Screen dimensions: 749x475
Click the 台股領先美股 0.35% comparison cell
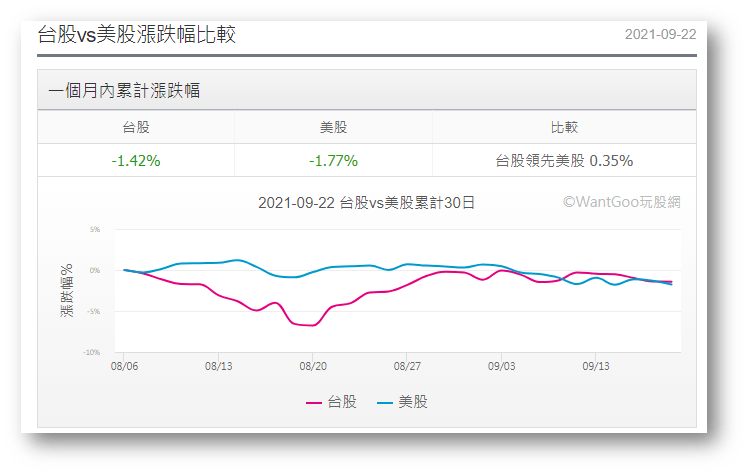click(x=564, y=160)
